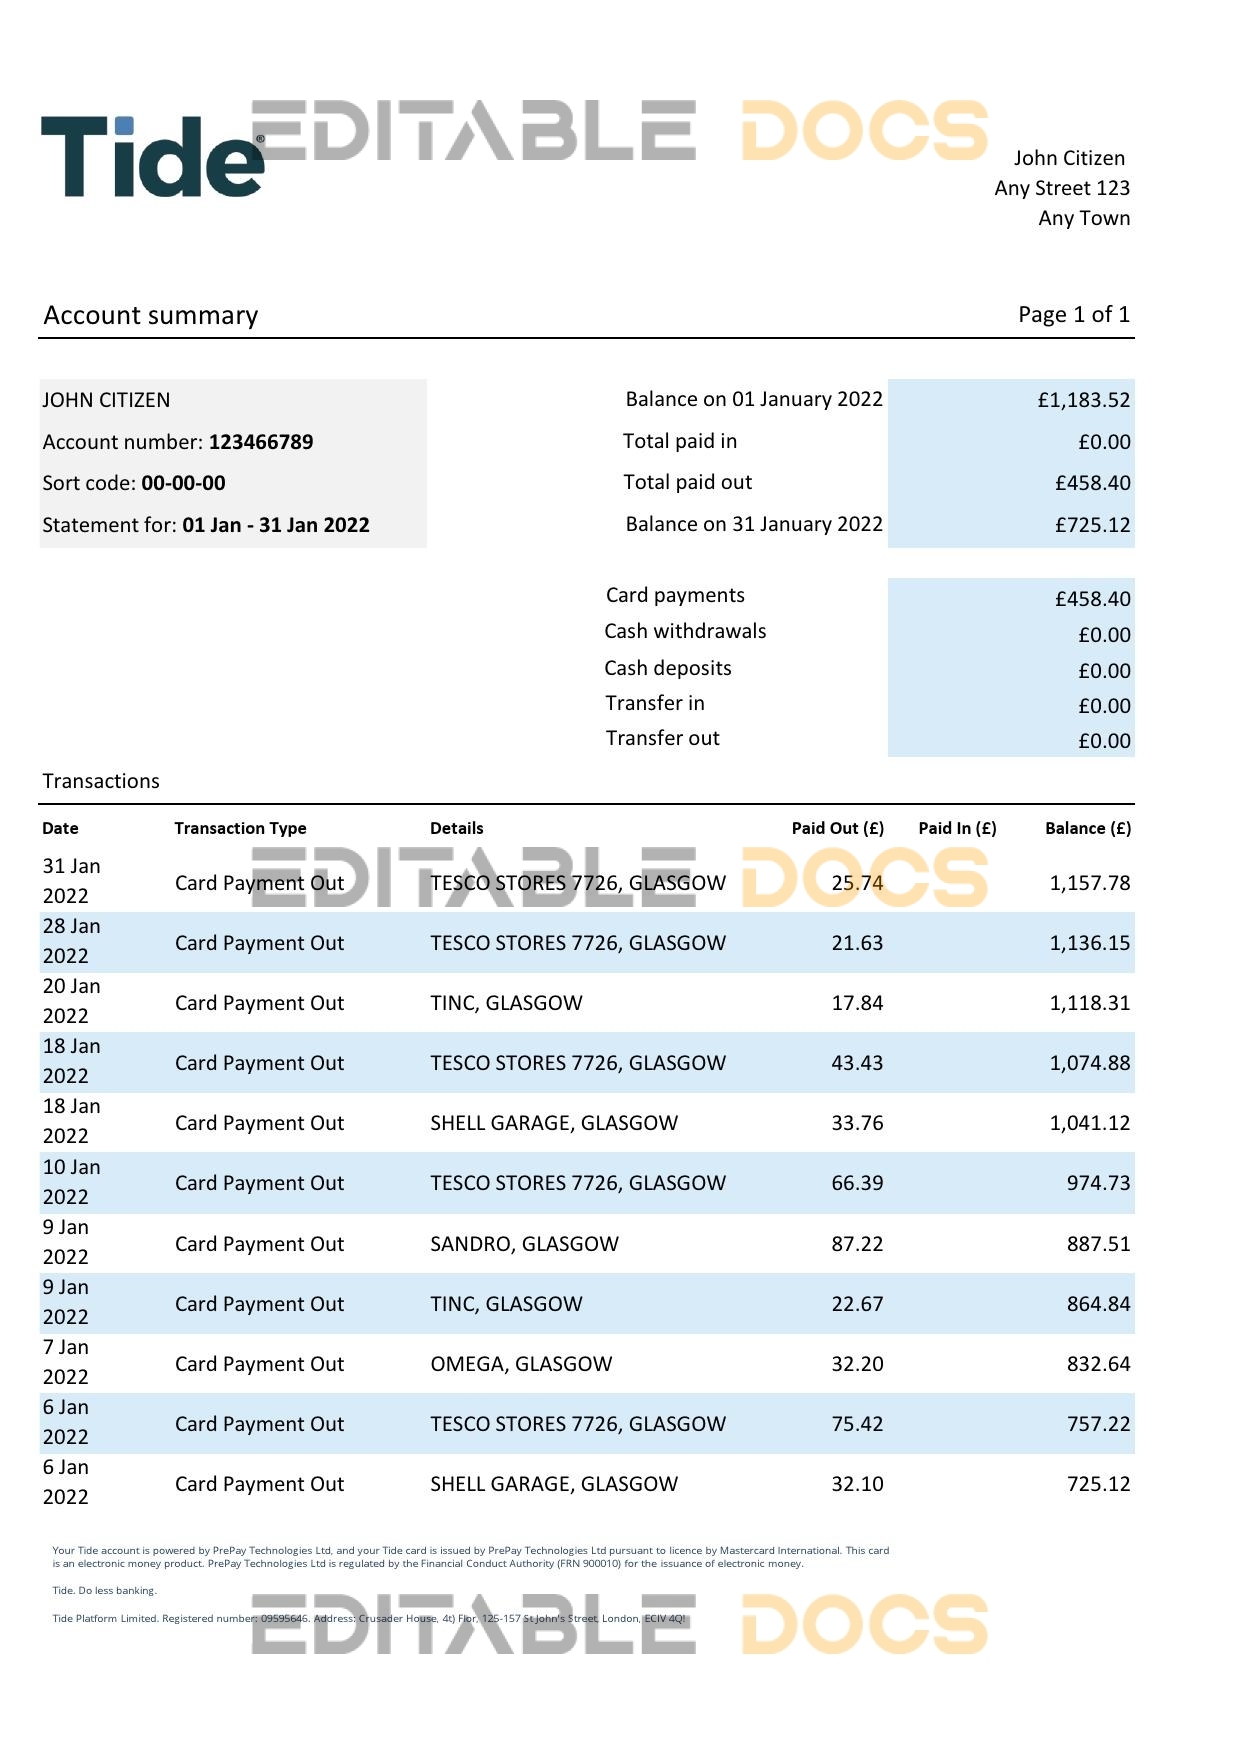This screenshot has width=1240, height=1754.
Task: Click the opening balance £1,183.52
Action: [1083, 400]
